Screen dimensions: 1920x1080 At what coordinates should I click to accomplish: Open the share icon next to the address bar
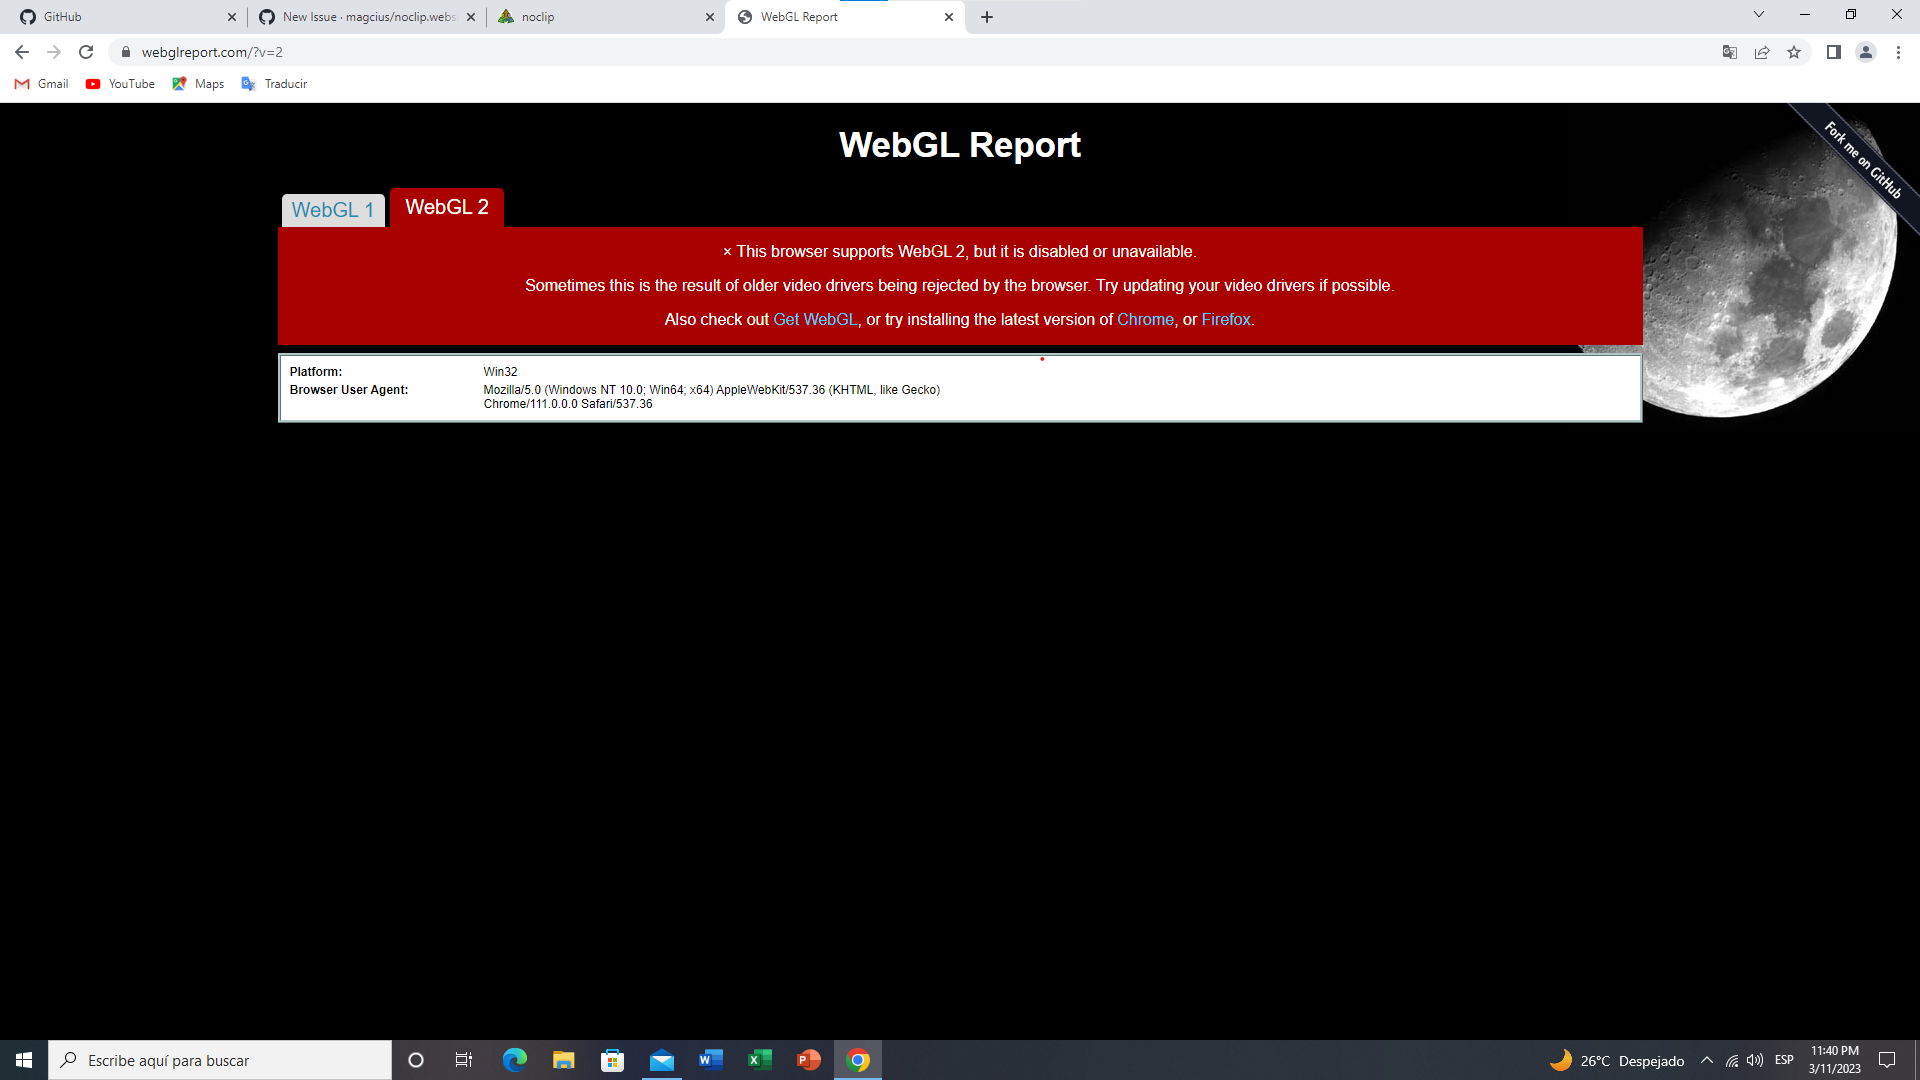tap(1762, 52)
